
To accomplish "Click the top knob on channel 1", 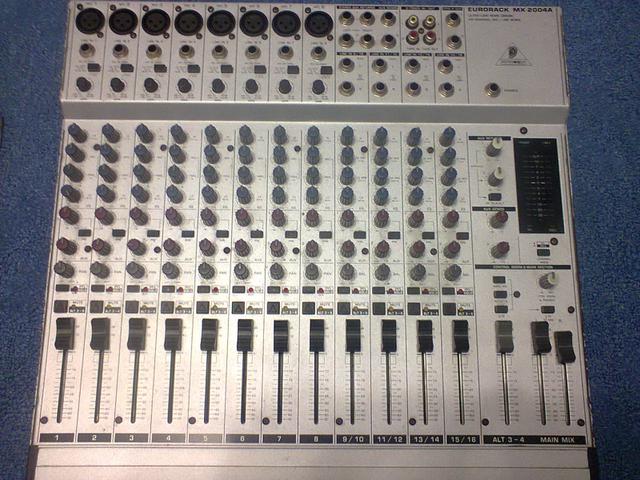I will [x=76, y=132].
